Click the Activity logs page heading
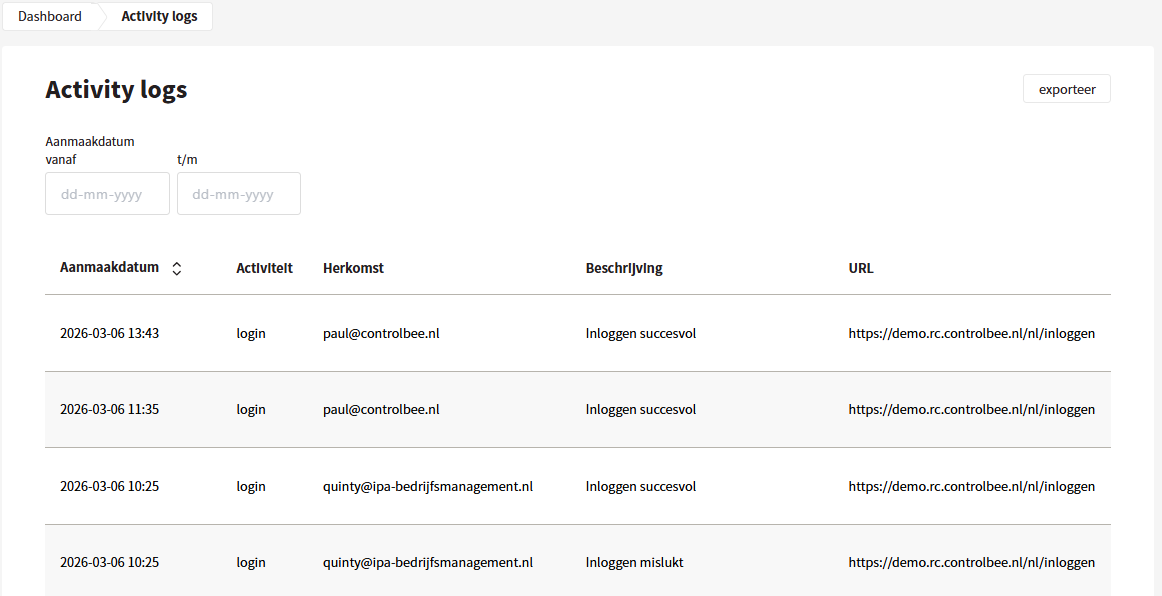Screen dimensions: 1162x596 [x=116, y=90]
